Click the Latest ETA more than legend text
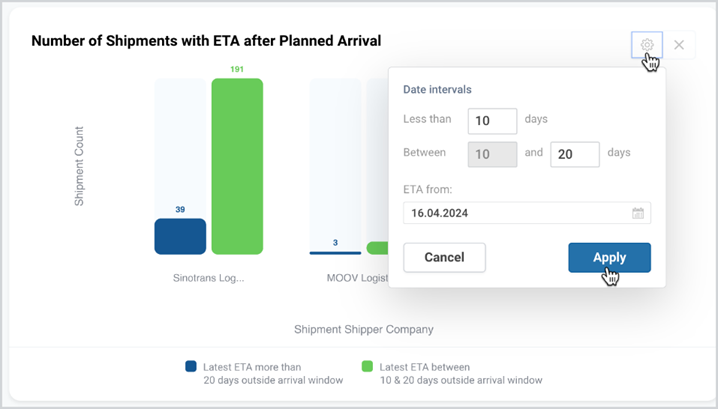Image resolution: width=718 pixels, height=409 pixels. [273, 373]
